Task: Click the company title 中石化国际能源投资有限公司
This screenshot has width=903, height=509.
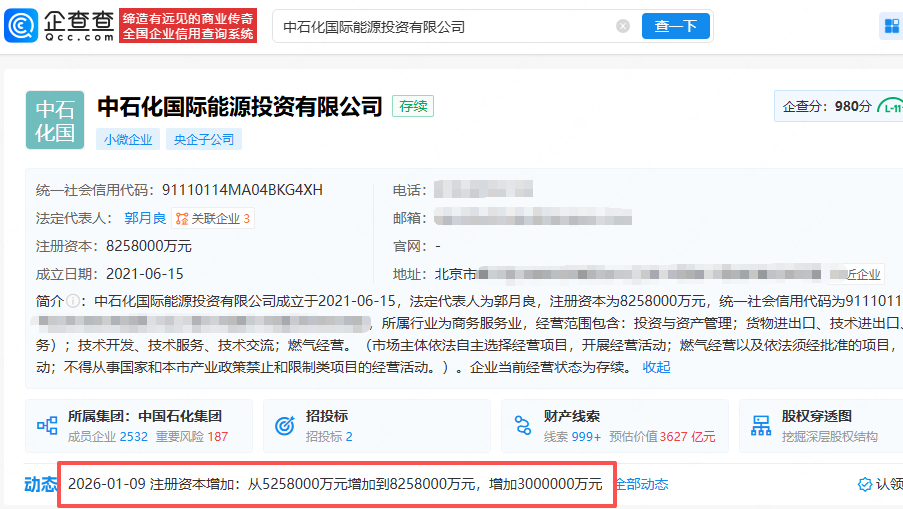Action: (x=240, y=107)
